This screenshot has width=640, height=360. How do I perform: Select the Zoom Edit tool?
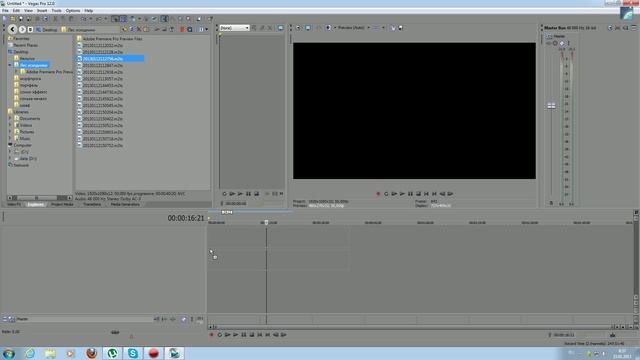pos(188,19)
